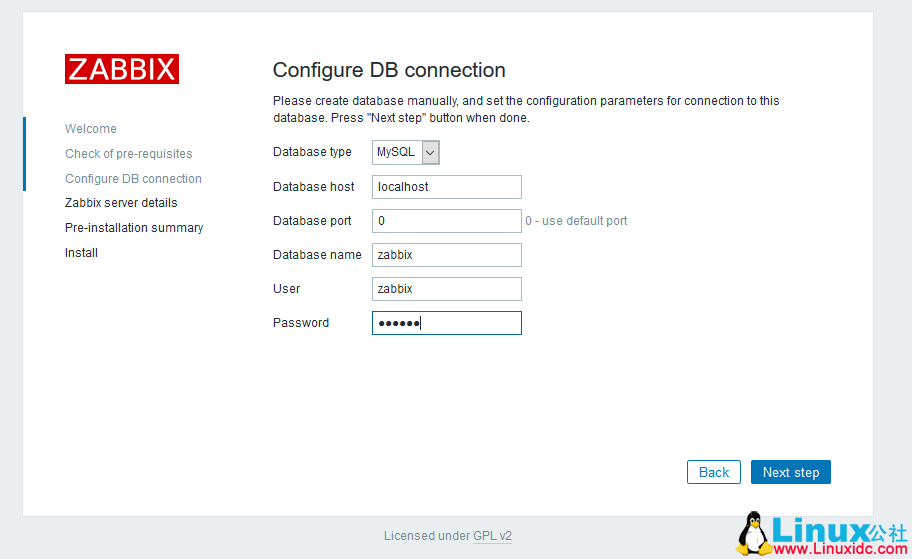This screenshot has width=912, height=559.
Task: Click the ZABBIX logo
Action: click(122, 69)
